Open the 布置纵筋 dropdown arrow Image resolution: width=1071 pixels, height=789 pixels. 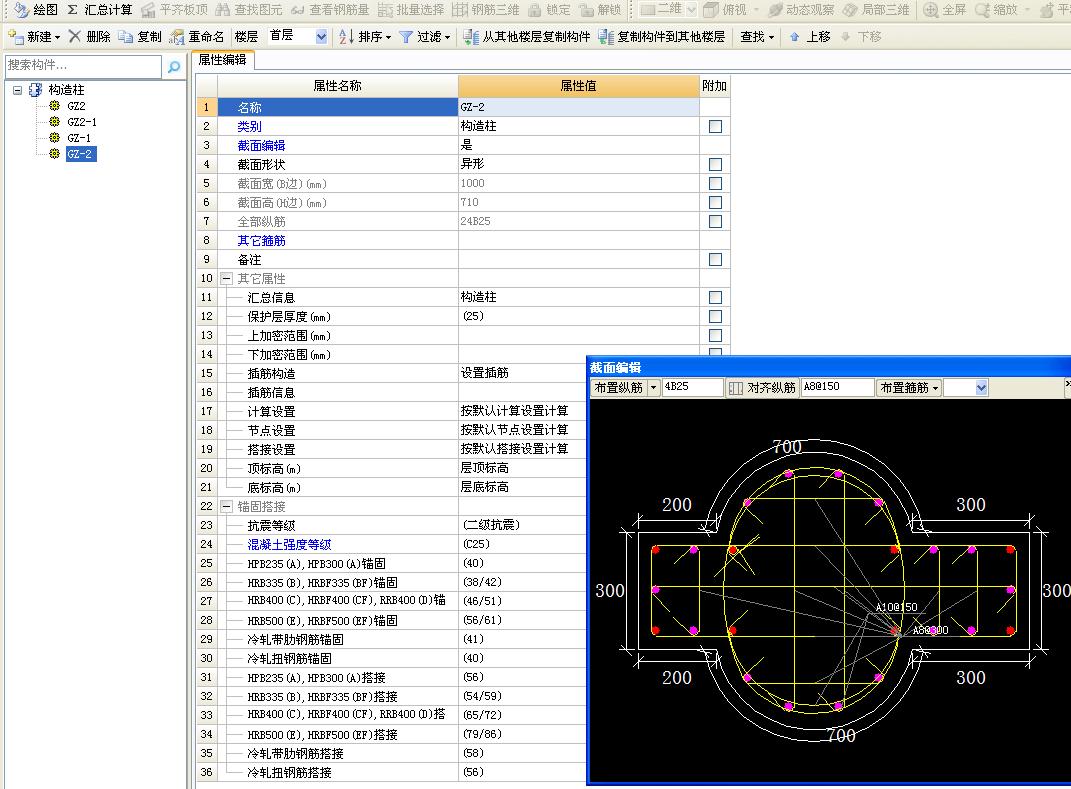(x=653, y=387)
